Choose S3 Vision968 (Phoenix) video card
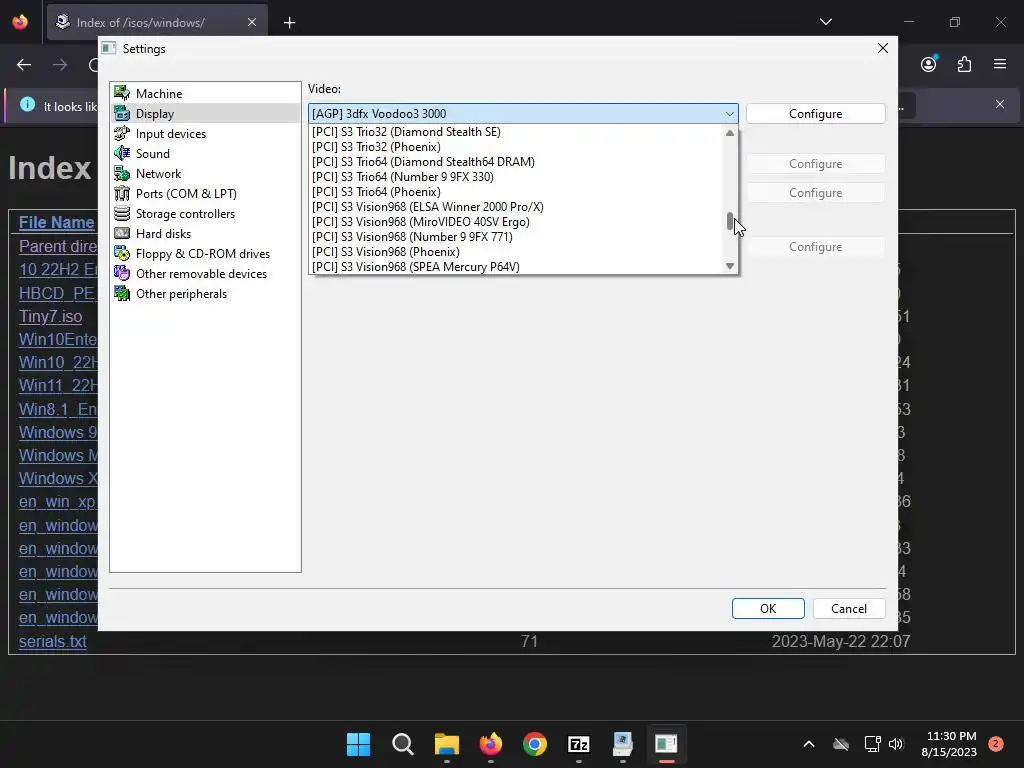This screenshot has height=768, width=1024. 516,252
